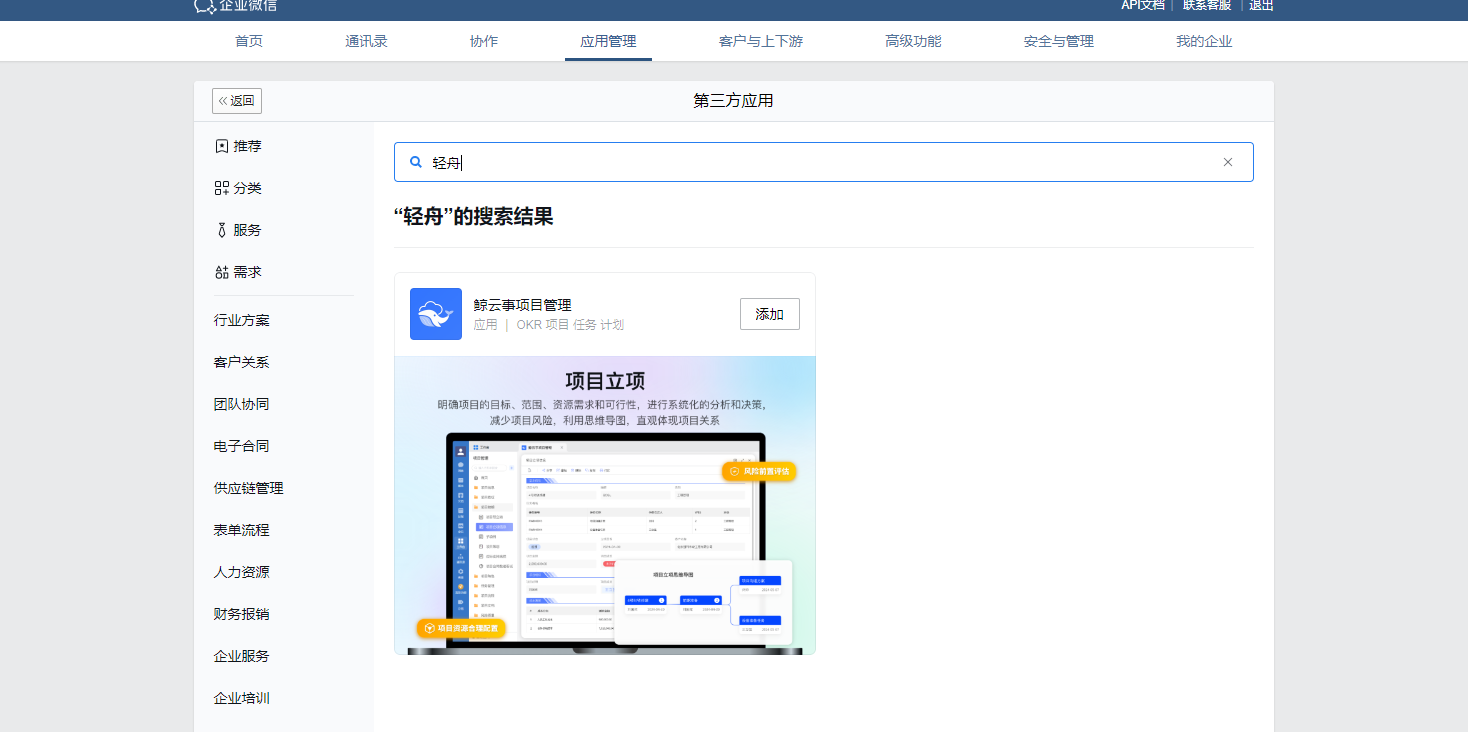Click the 风控前置评估 badge in preview
The height and width of the screenshot is (732, 1468).
[759, 471]
